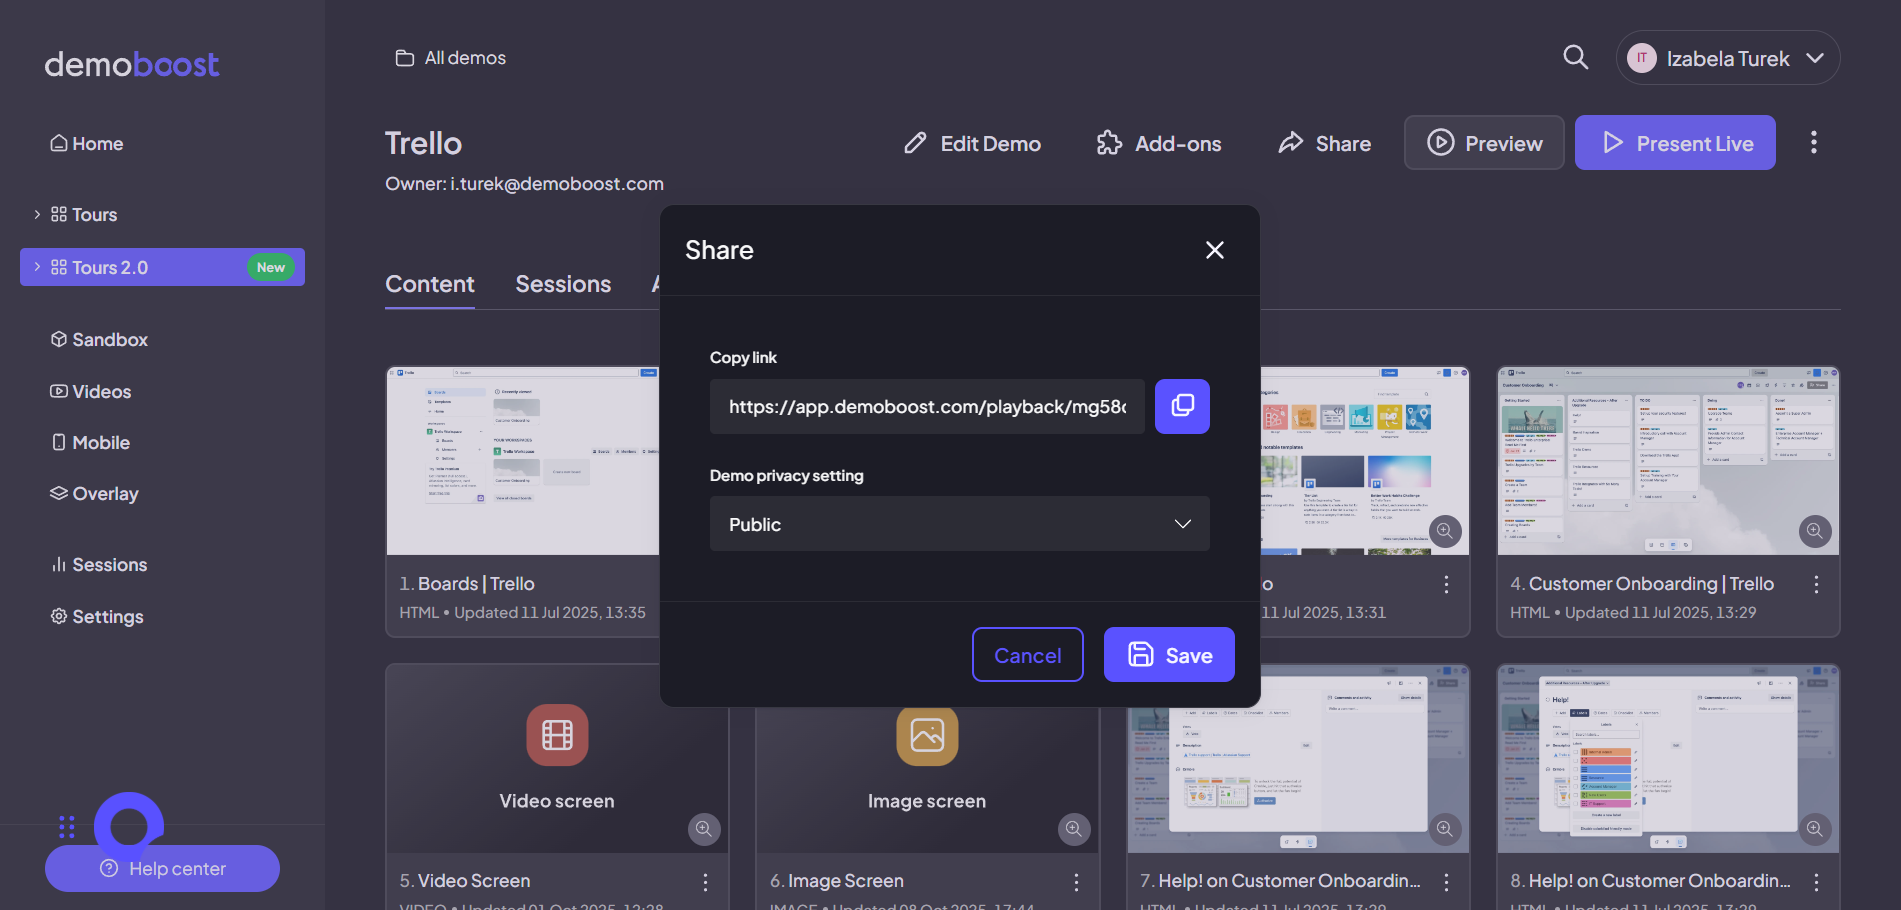Zoom screen 8 Help thumbnail
Viewport: 1901px width, 910px height.
[1814, 829]
